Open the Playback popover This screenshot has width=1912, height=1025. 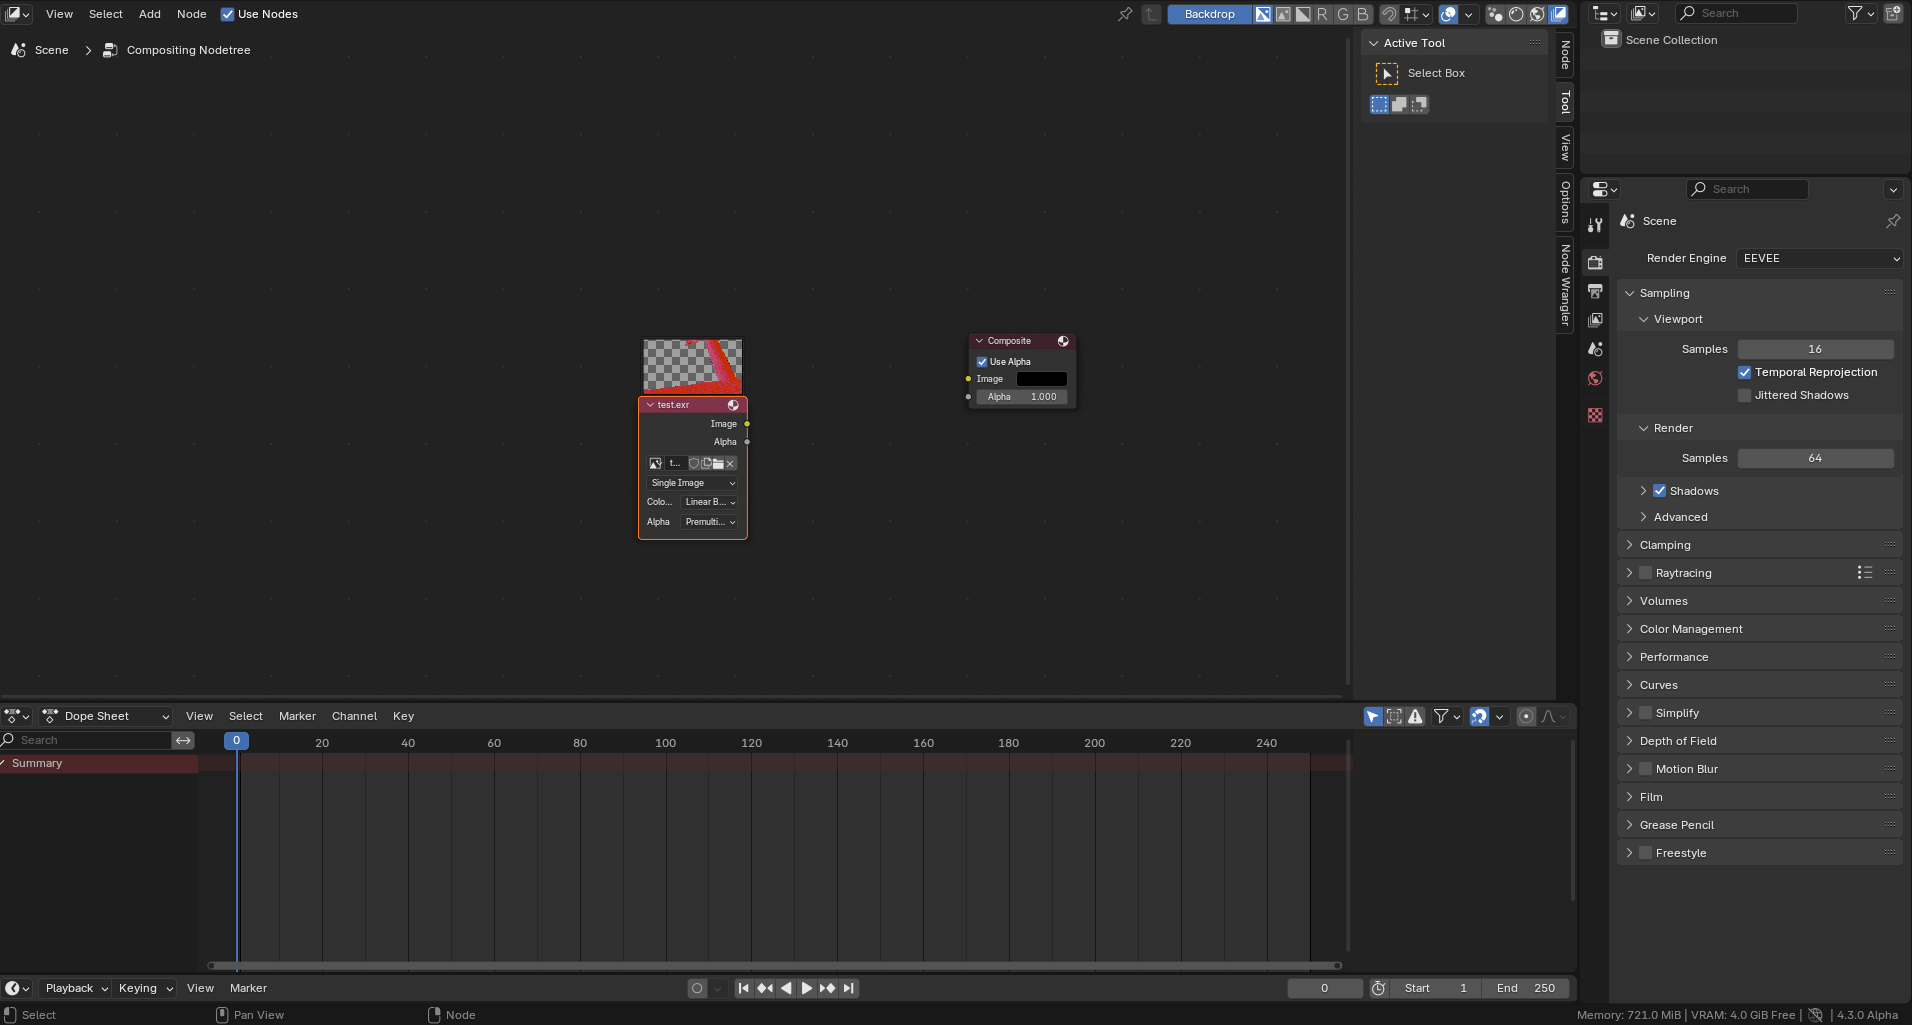[x=76, y=988]
